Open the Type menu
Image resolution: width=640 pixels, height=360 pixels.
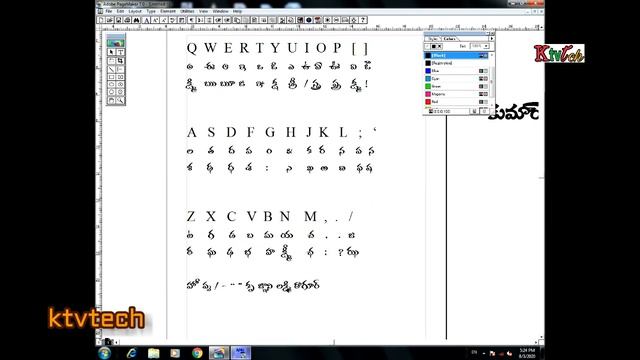[151, 11]
